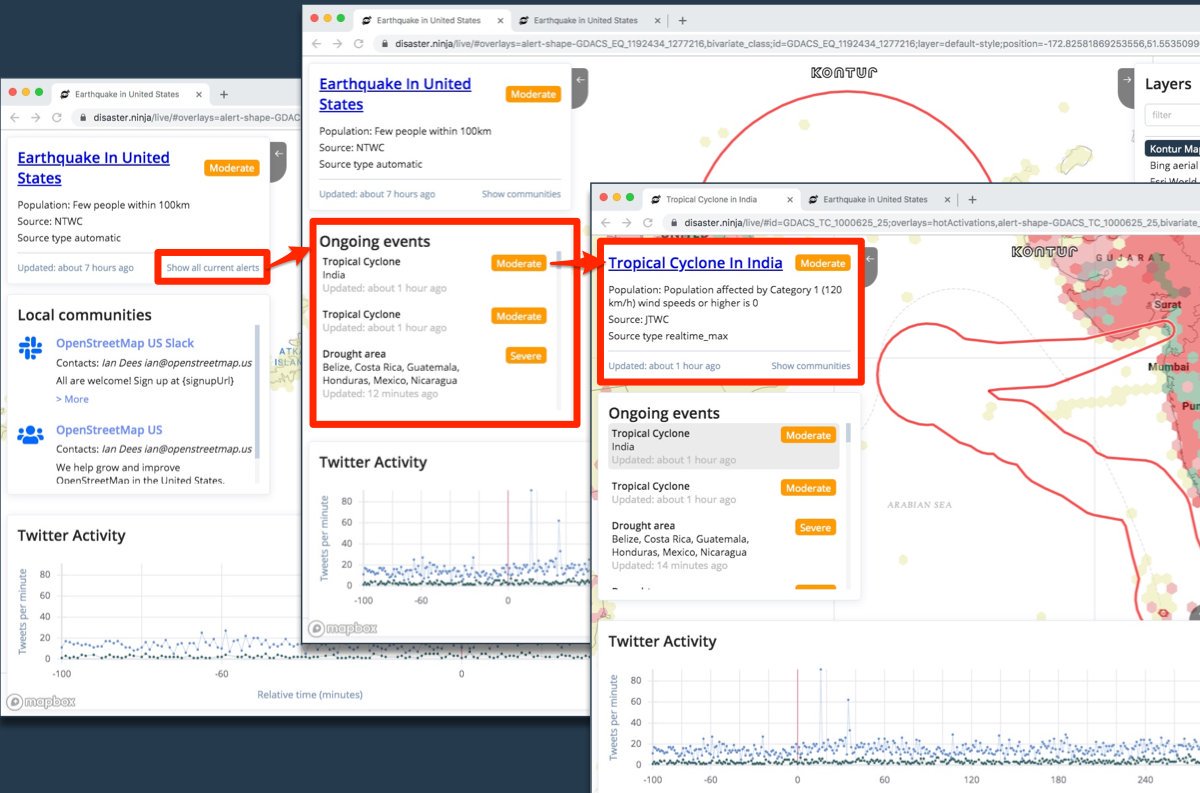Click Moderate badge next to Tropical Cyclone In India

click(x=823, y=263)
